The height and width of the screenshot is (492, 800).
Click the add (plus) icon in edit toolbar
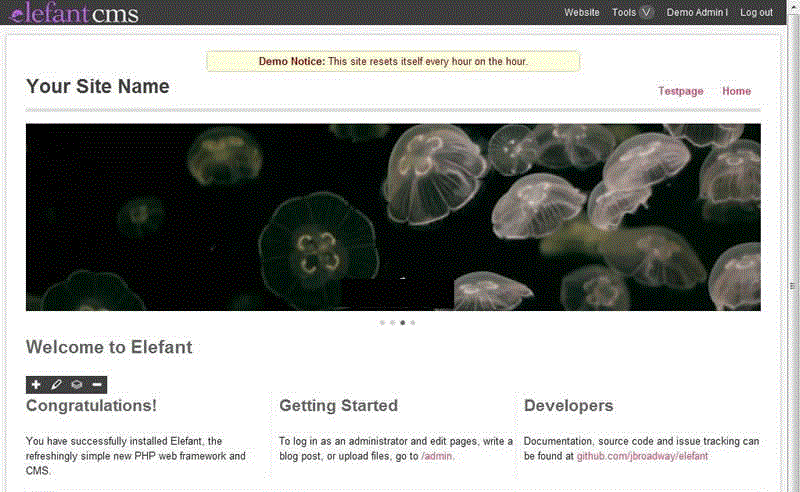[x=36, y=385]
